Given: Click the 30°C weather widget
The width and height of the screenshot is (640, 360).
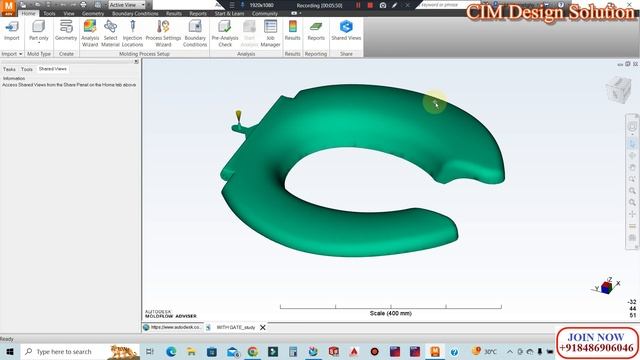Looking at the screenshot, I should [x=484, y=351].
